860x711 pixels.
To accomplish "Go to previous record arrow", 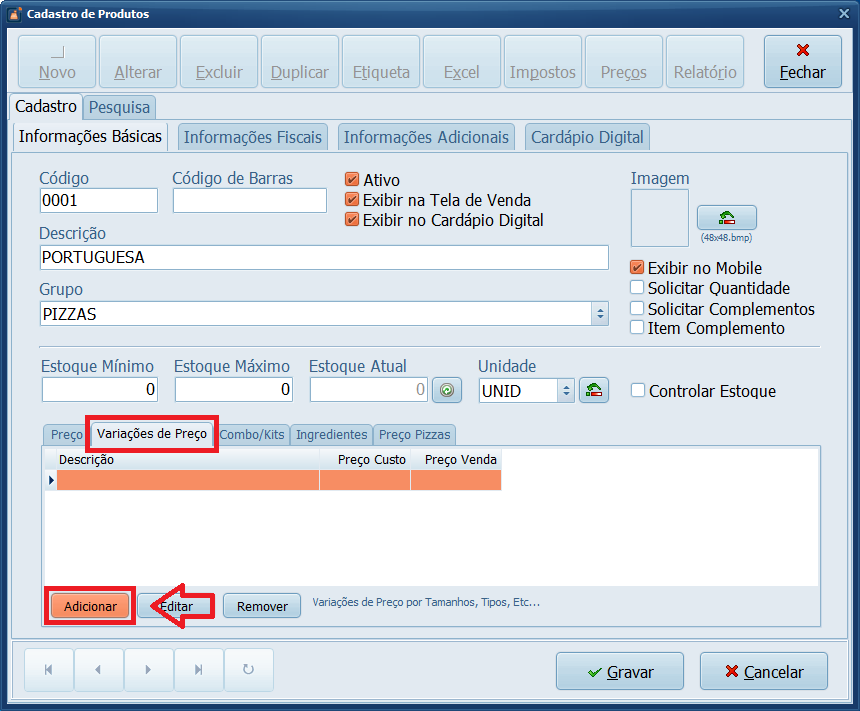I will click(98, 671).
